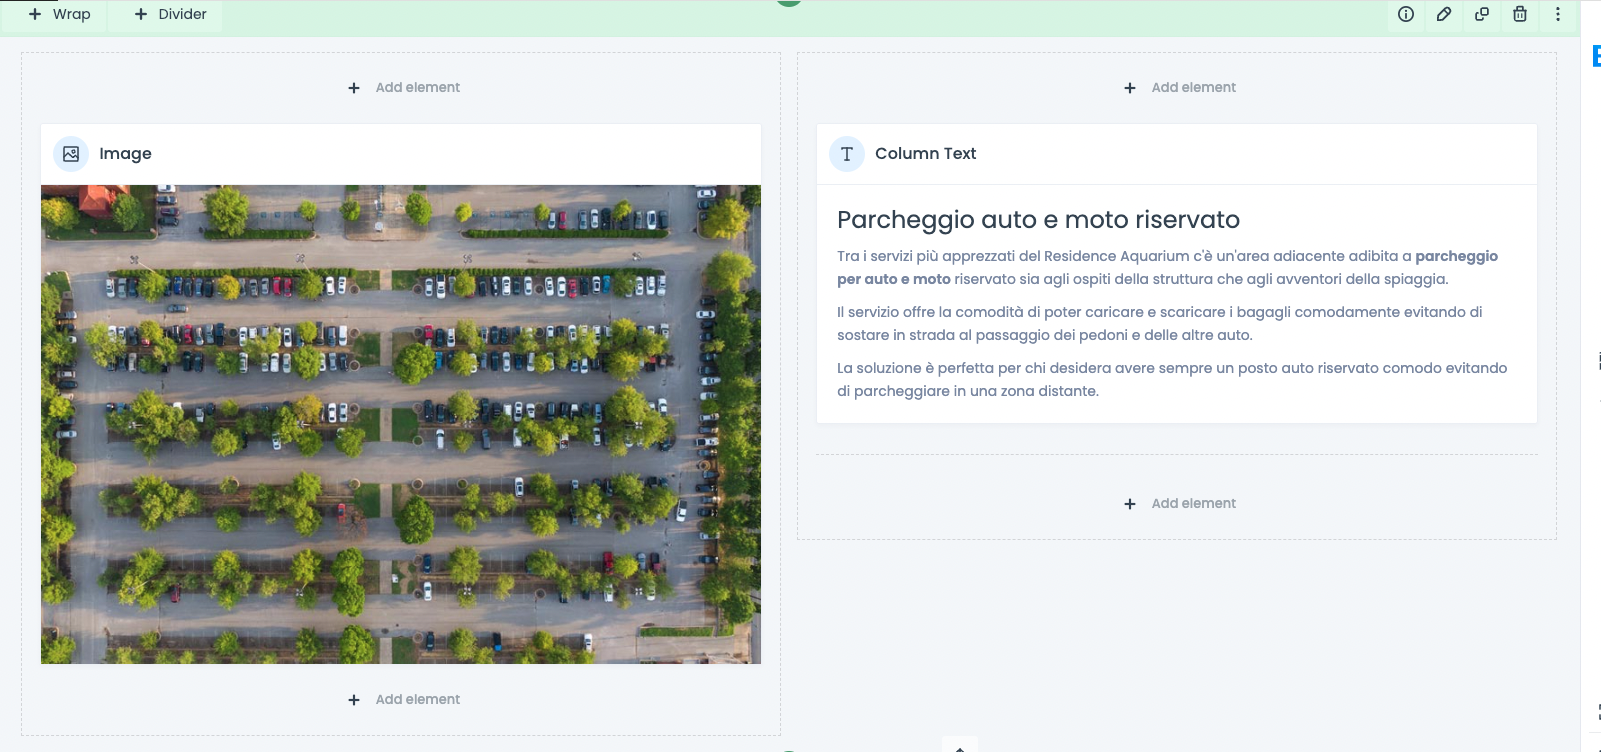Click Add element below the Column Text block
1601x752 pixels.
pos(1179,504)
